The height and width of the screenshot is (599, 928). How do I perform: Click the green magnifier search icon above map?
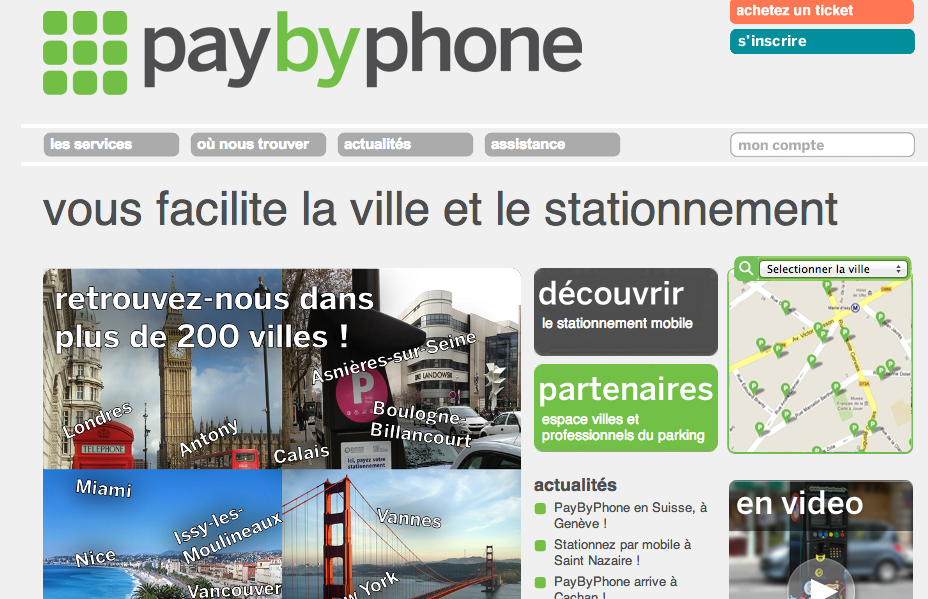[x=746, y=269]
